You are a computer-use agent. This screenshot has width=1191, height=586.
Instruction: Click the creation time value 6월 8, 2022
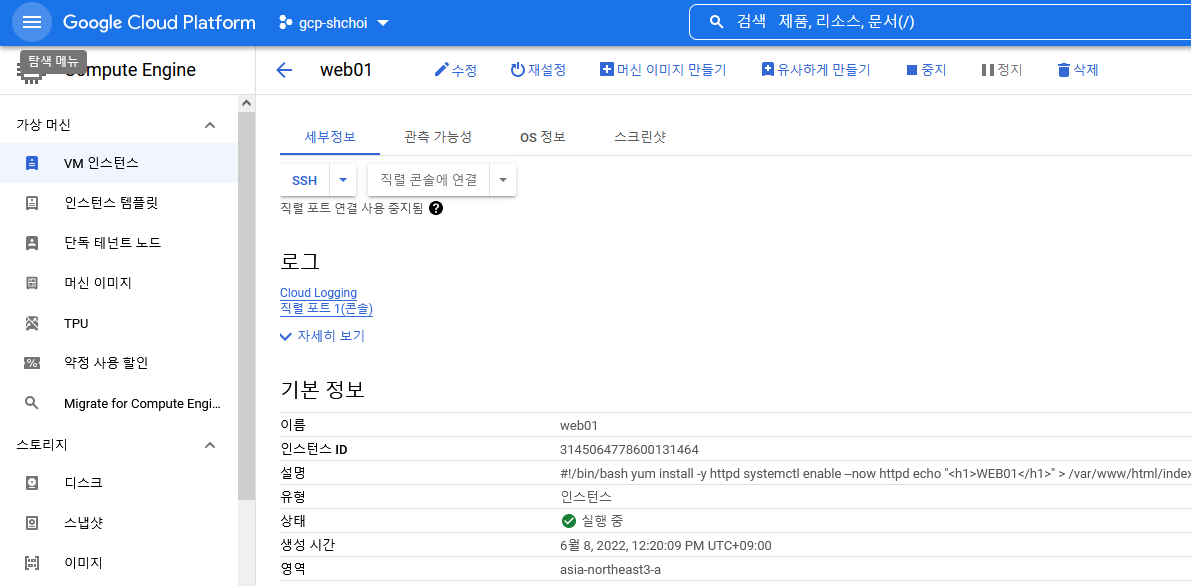pos(665,545)
